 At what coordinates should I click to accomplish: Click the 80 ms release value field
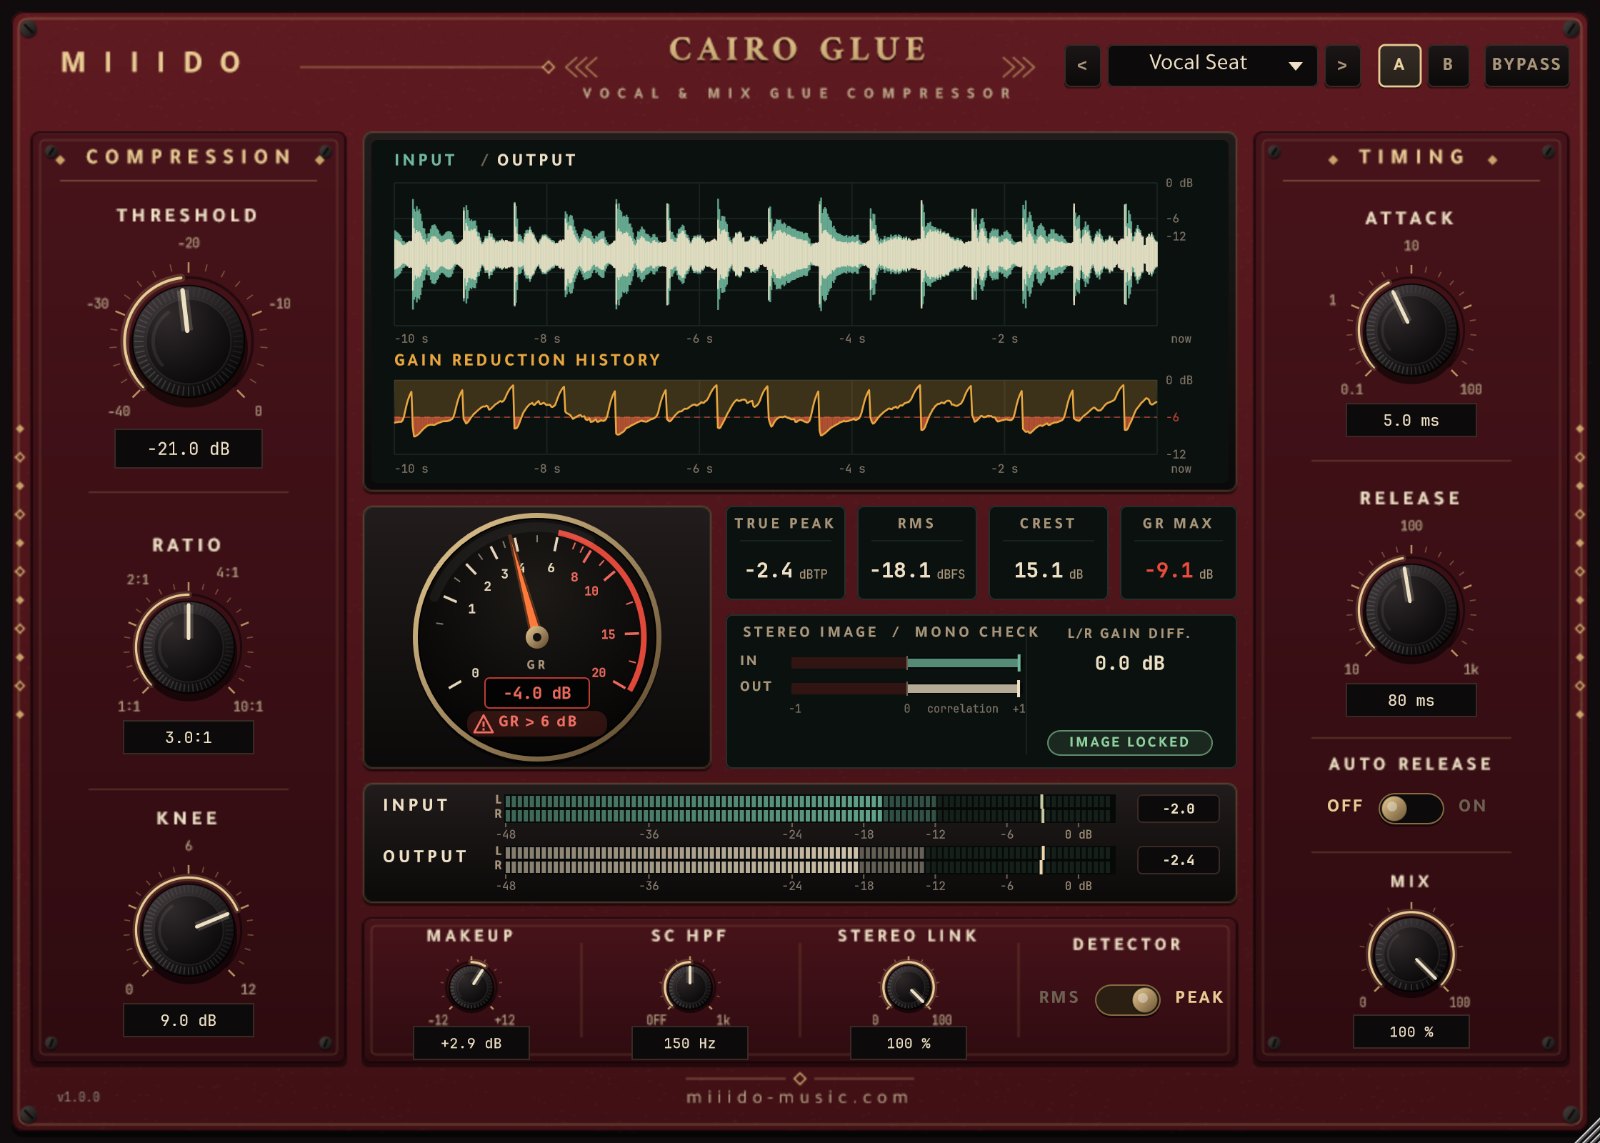pyautogui.click(x=1410, y=700)
